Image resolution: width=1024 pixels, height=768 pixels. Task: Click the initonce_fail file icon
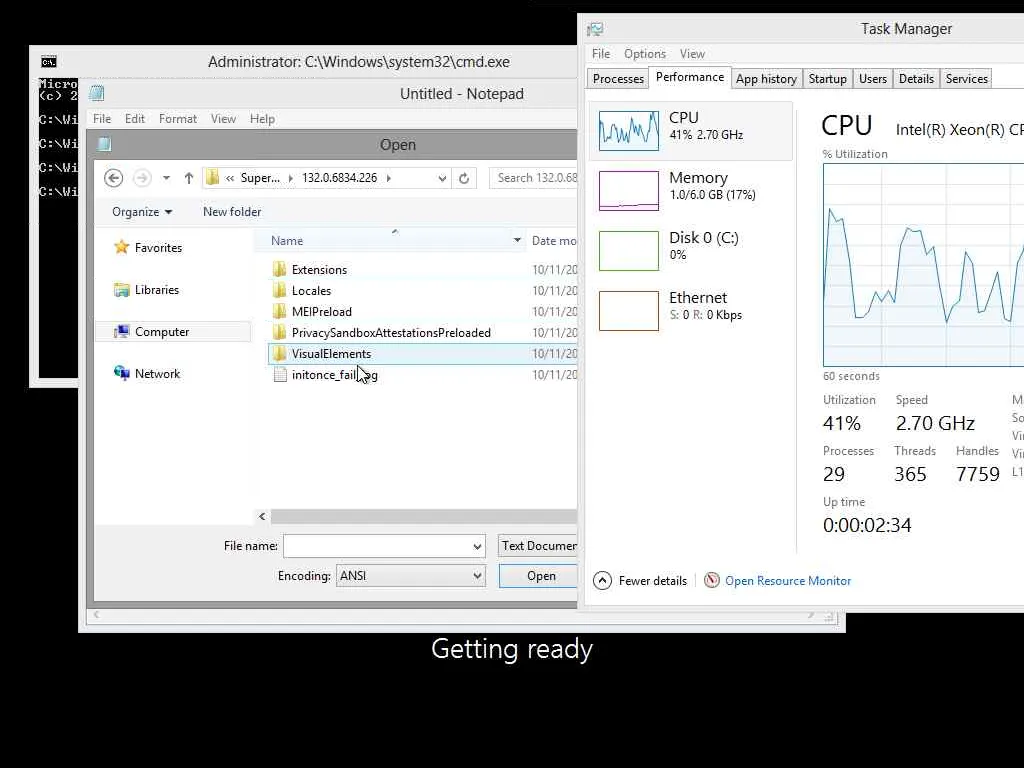click(280, 374)
